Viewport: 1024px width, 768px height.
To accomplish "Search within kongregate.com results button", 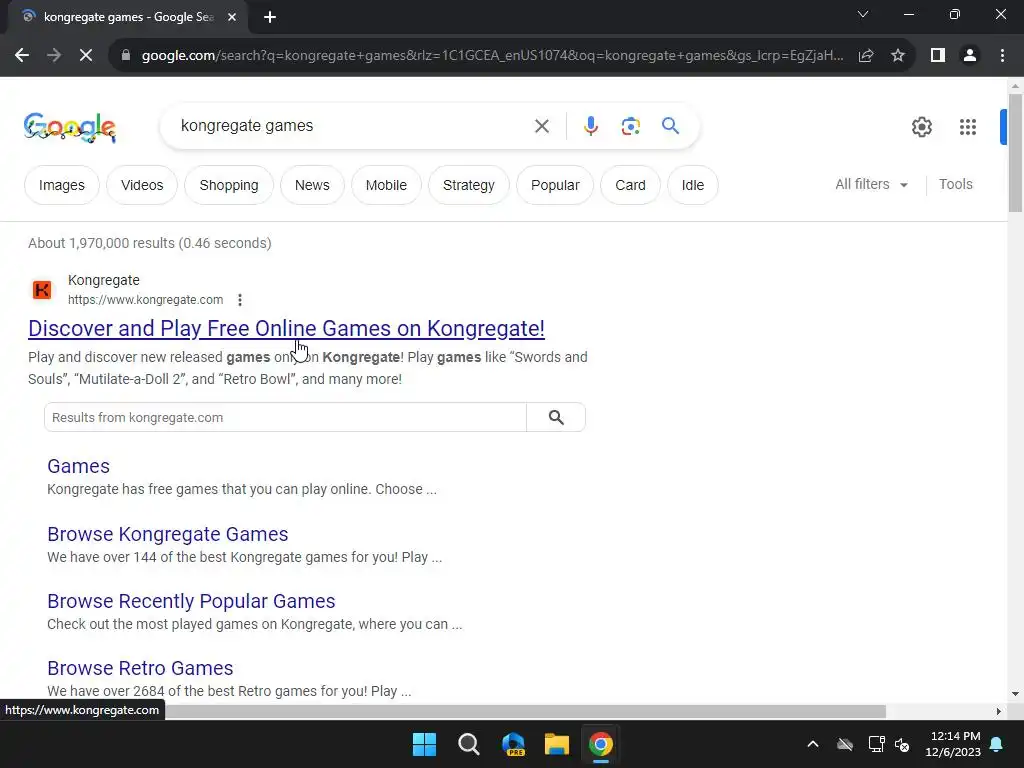I will [x=556, y=417].
